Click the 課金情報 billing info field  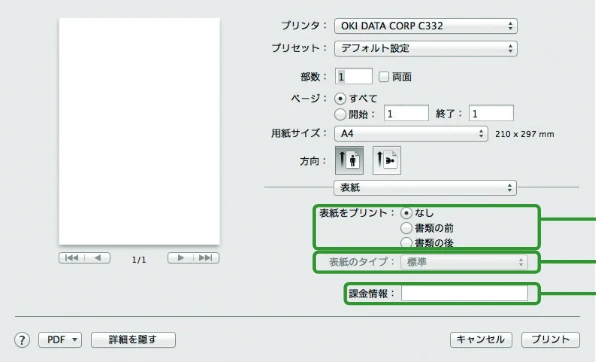pyautogui.click(x=464, y=293)
